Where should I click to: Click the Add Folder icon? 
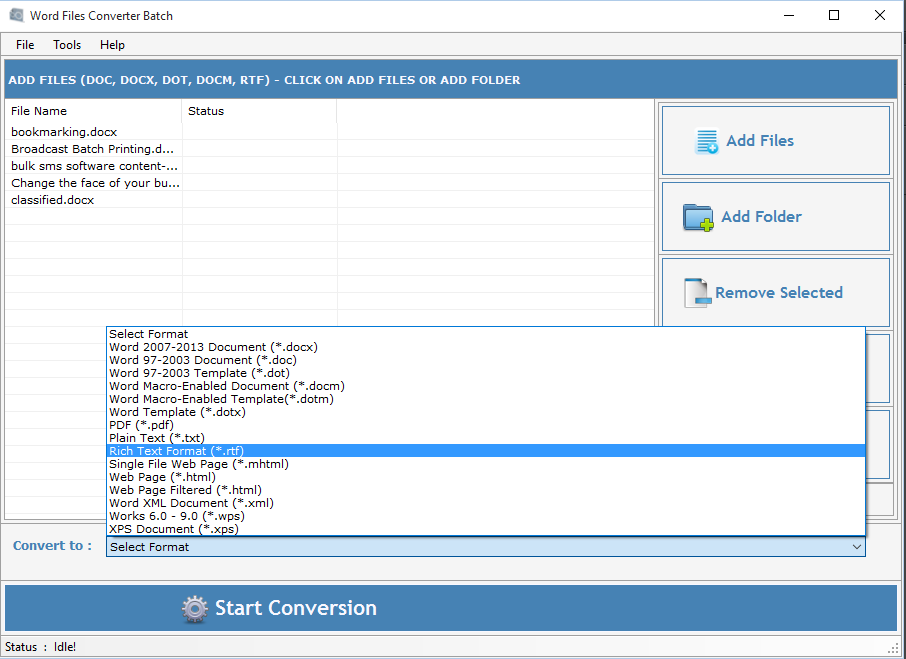(x=698, y=217)
